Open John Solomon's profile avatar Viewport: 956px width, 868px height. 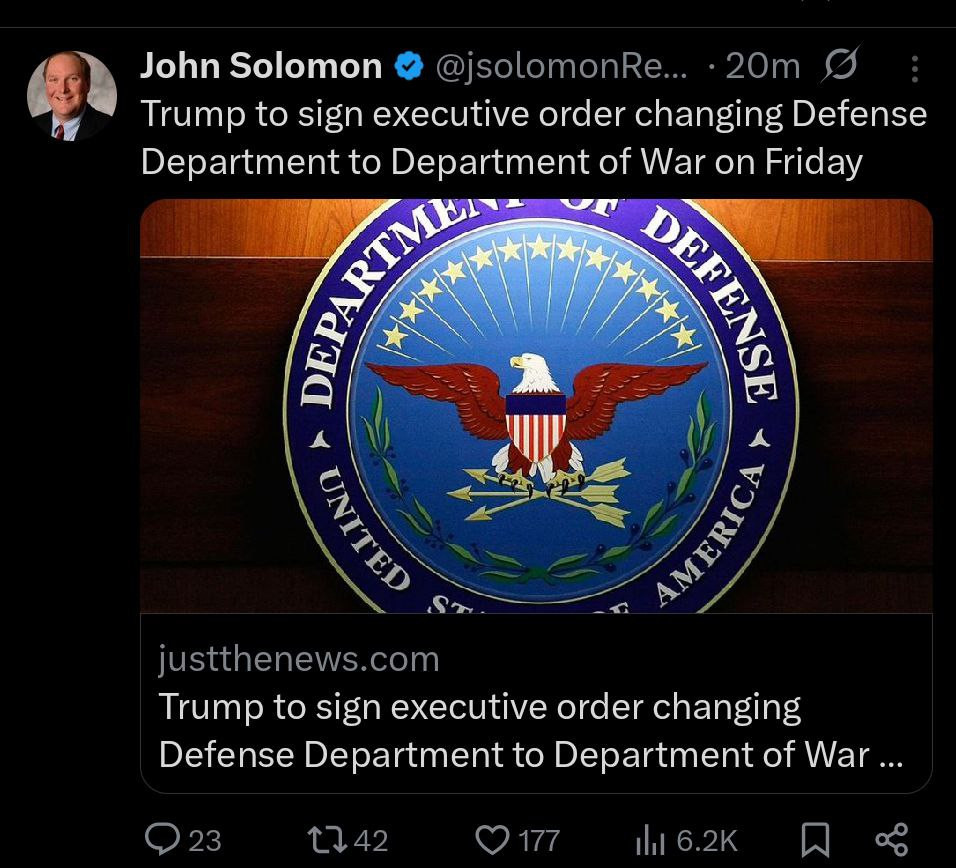click(x=70, y=96)
